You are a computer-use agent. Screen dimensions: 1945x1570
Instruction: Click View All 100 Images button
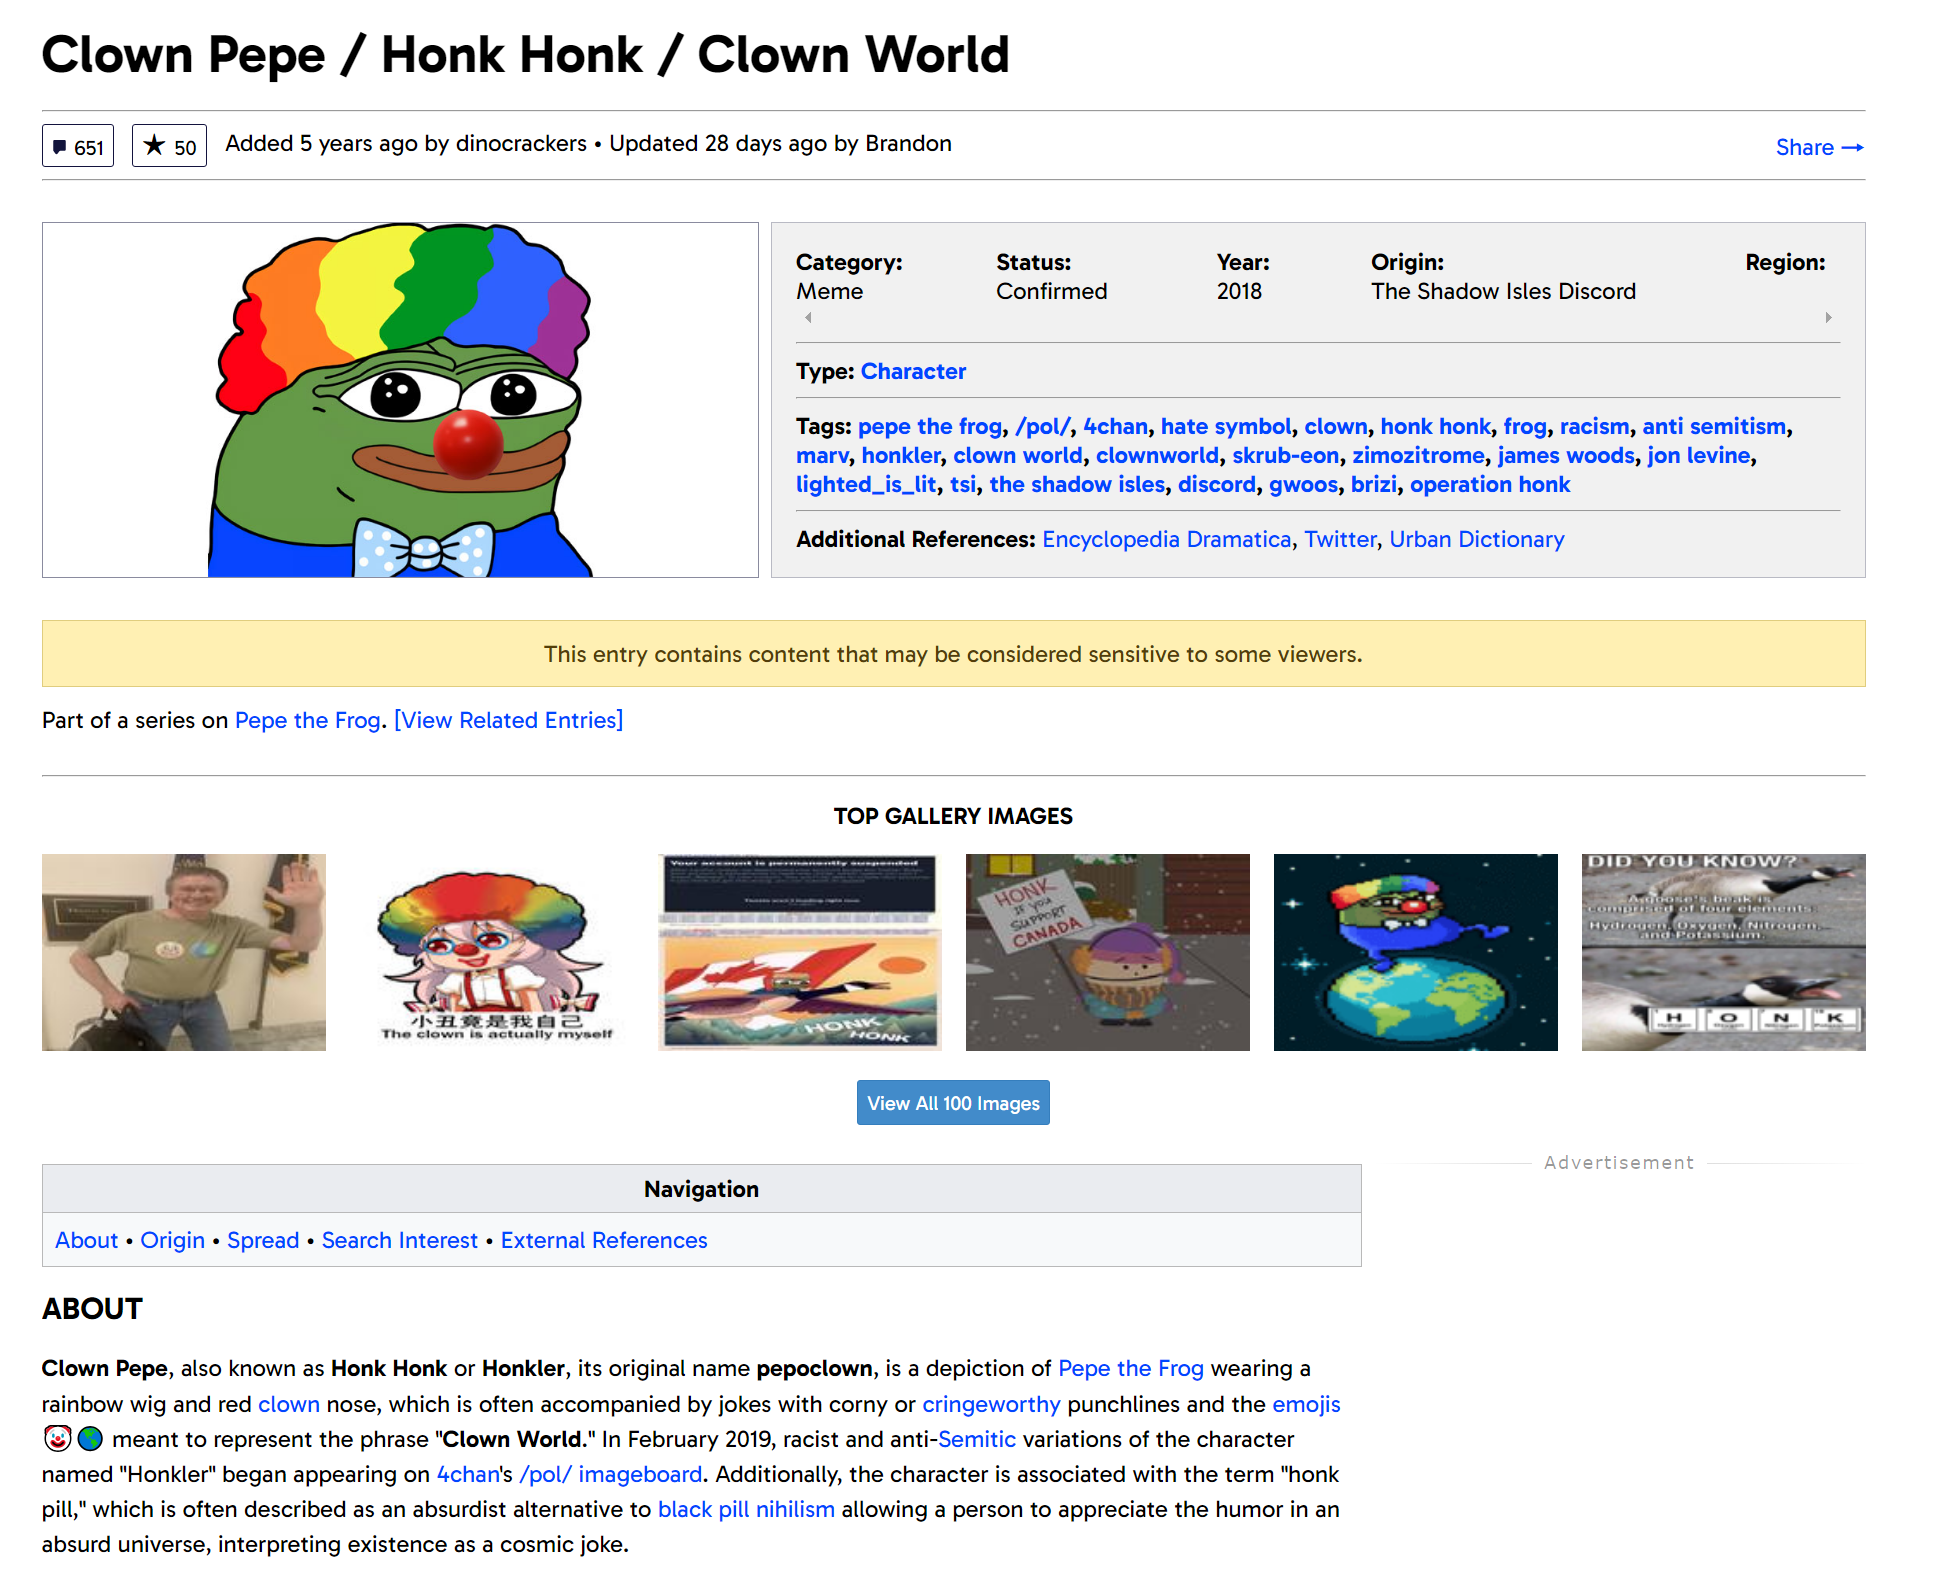[x=953, y=1102]
